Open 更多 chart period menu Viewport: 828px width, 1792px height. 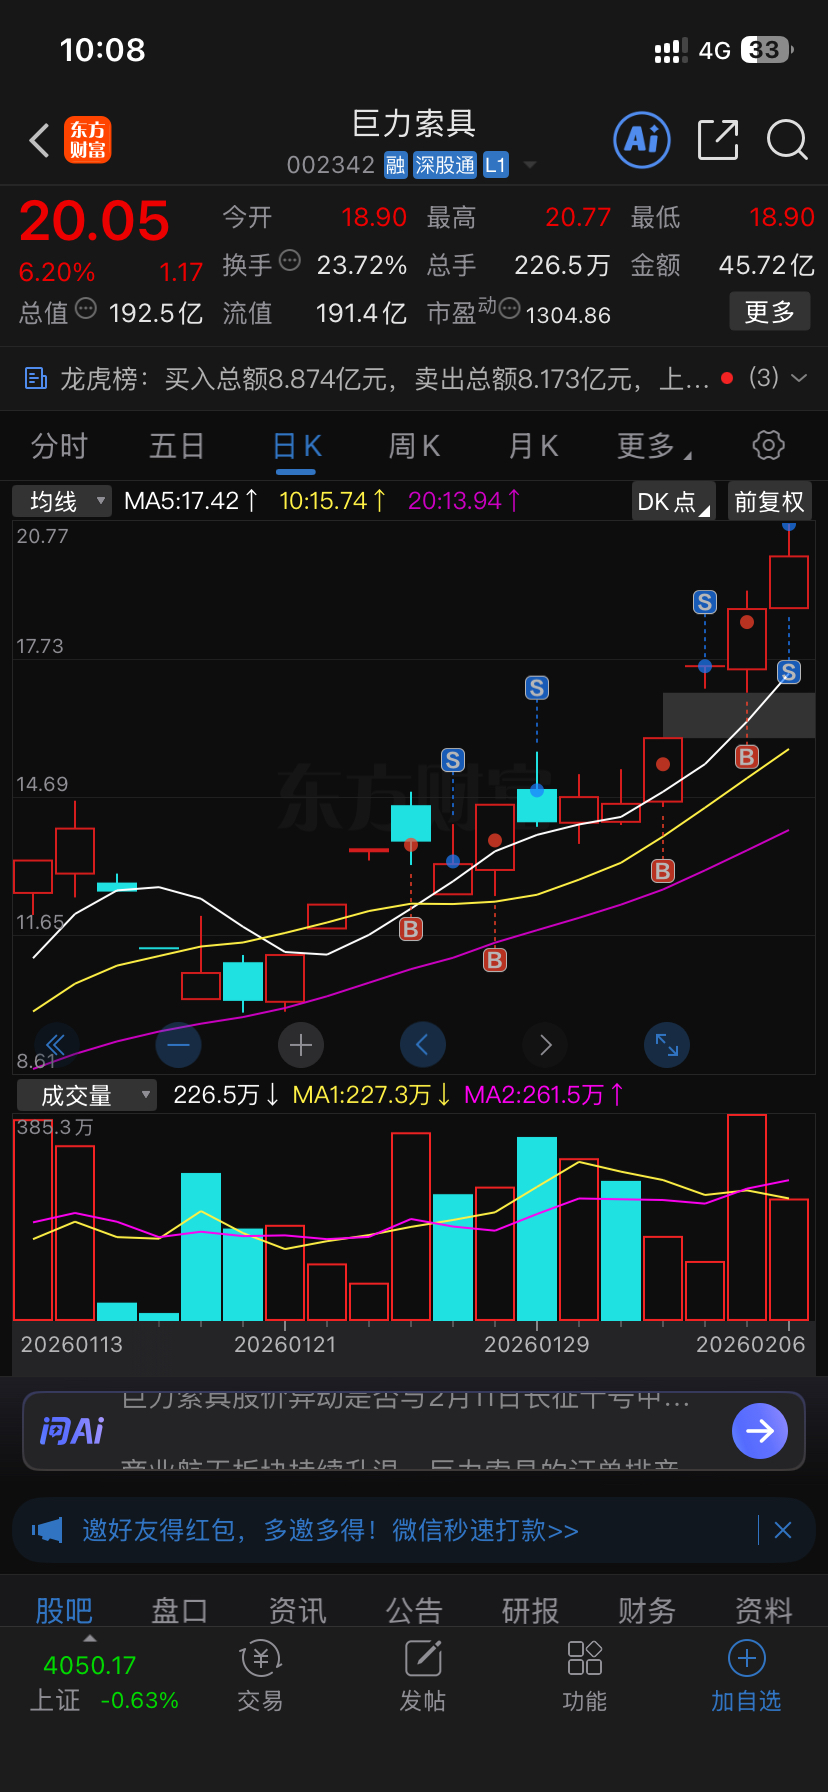pos(653,446)
